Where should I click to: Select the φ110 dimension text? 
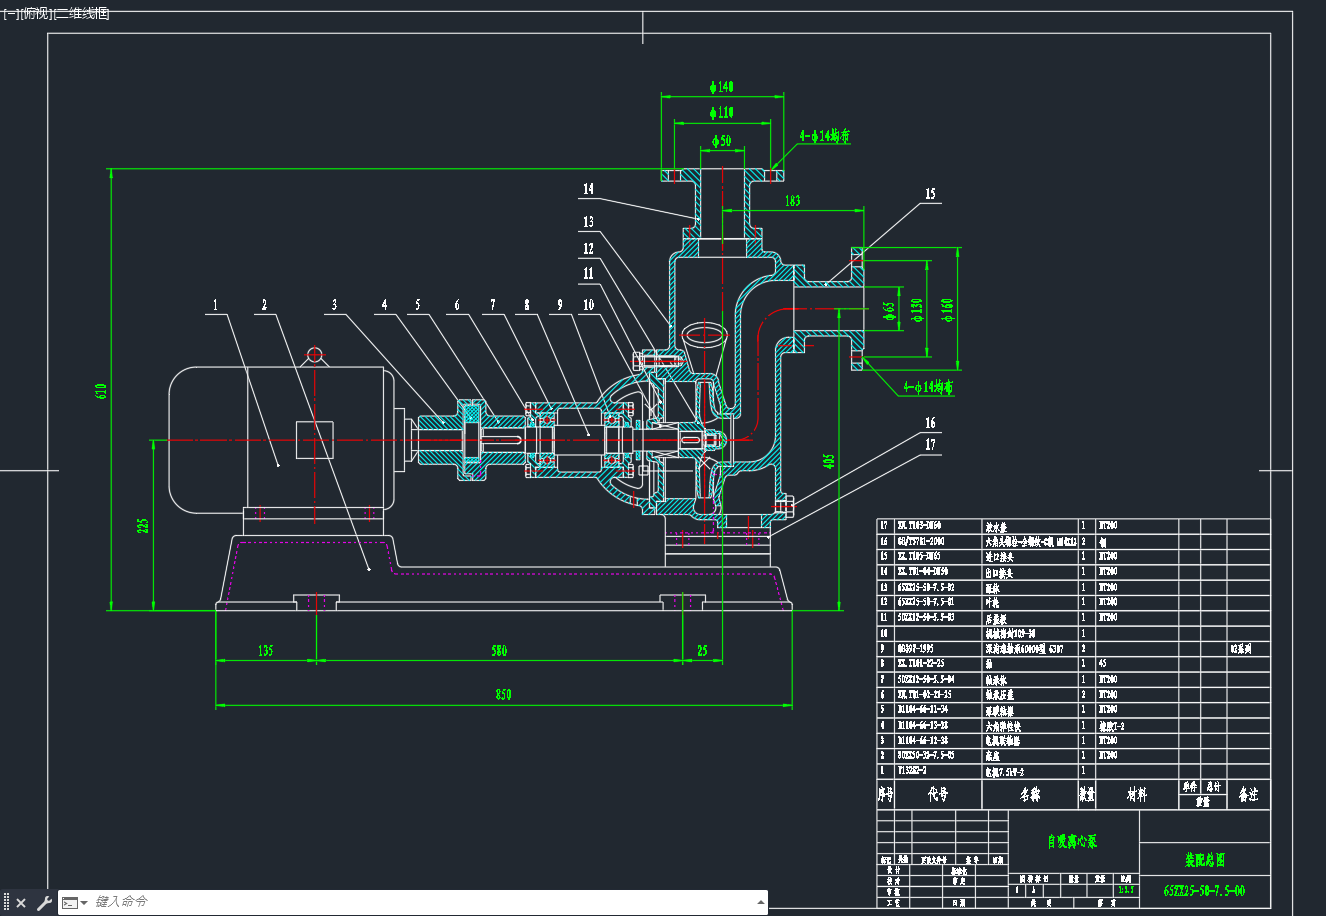click(x=721, y=112)
